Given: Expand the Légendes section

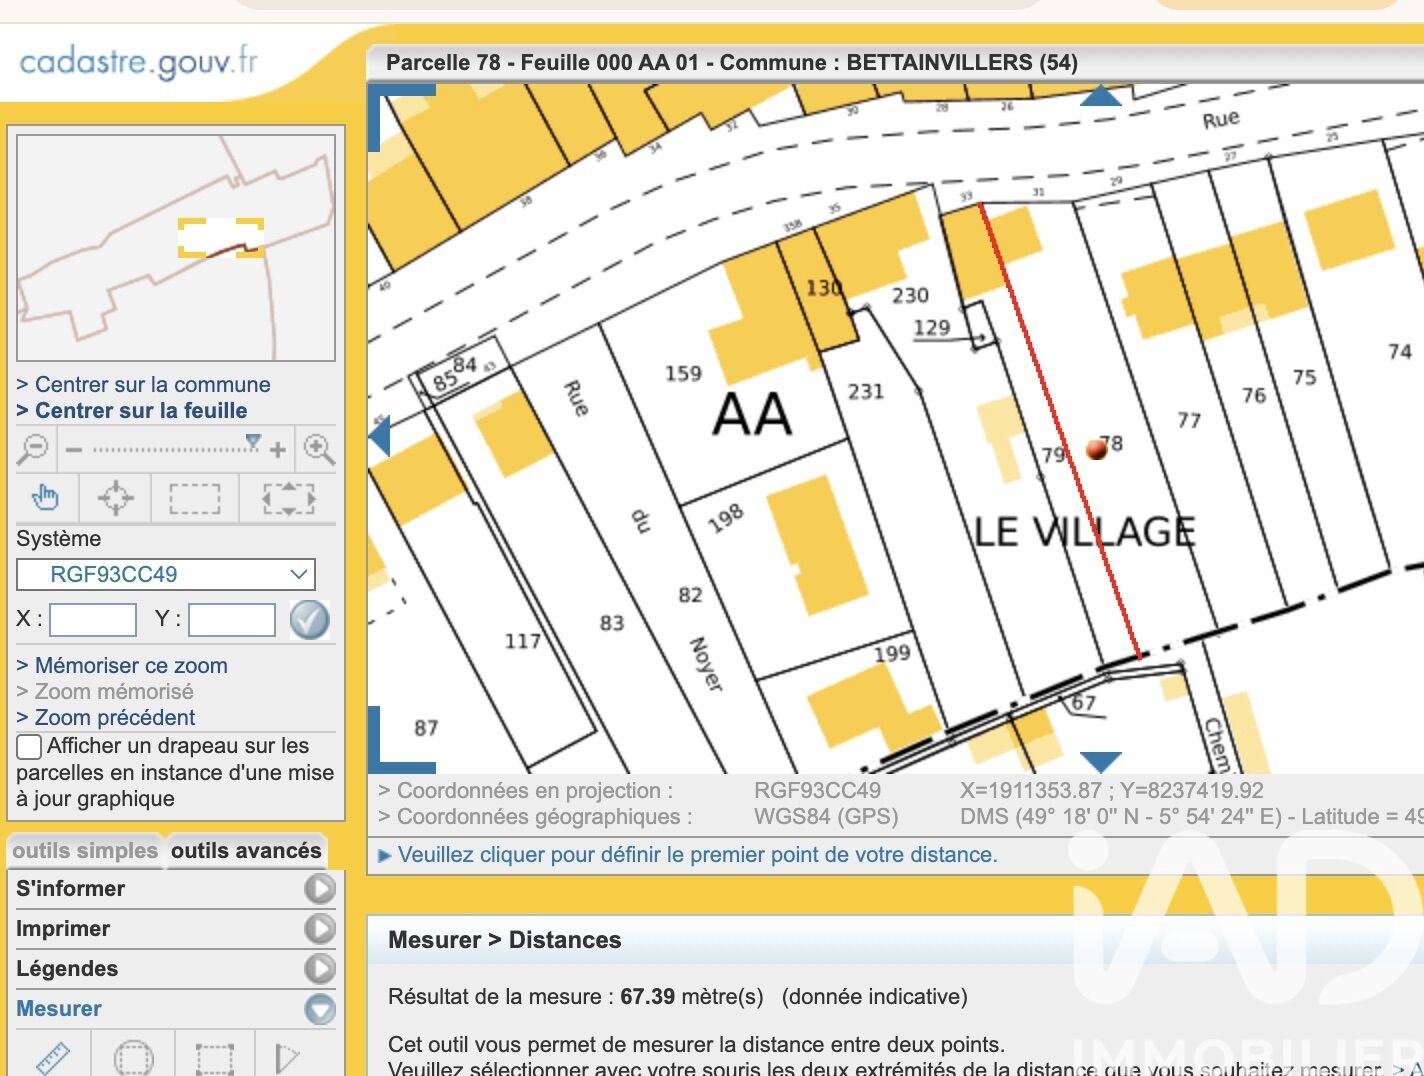Looking at the screenshot, I should (319, 969).
